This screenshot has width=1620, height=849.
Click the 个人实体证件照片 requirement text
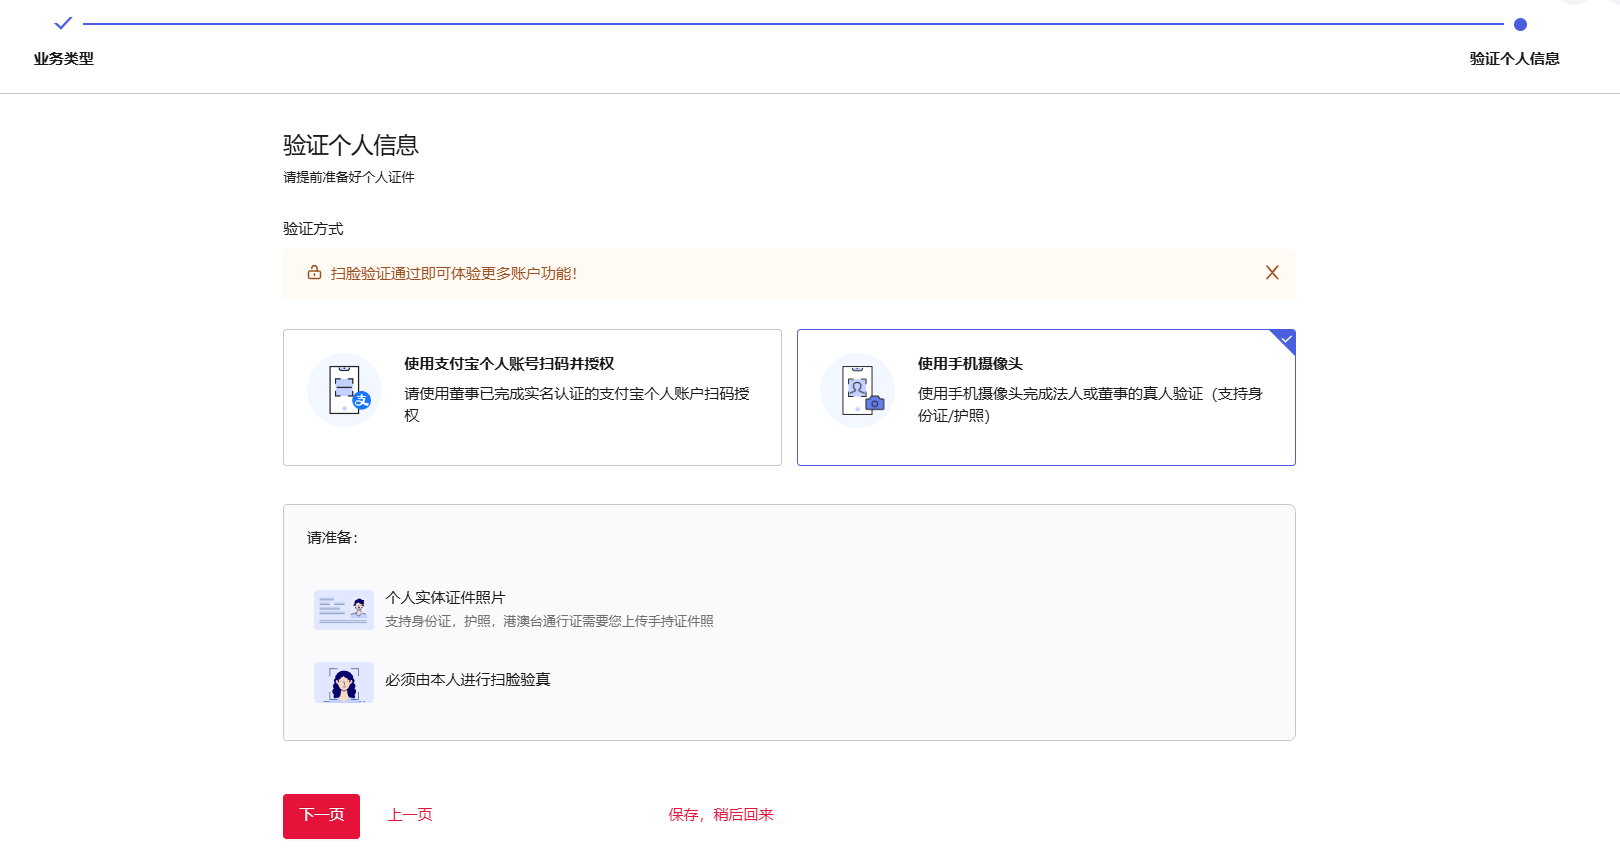coord(445,597)
